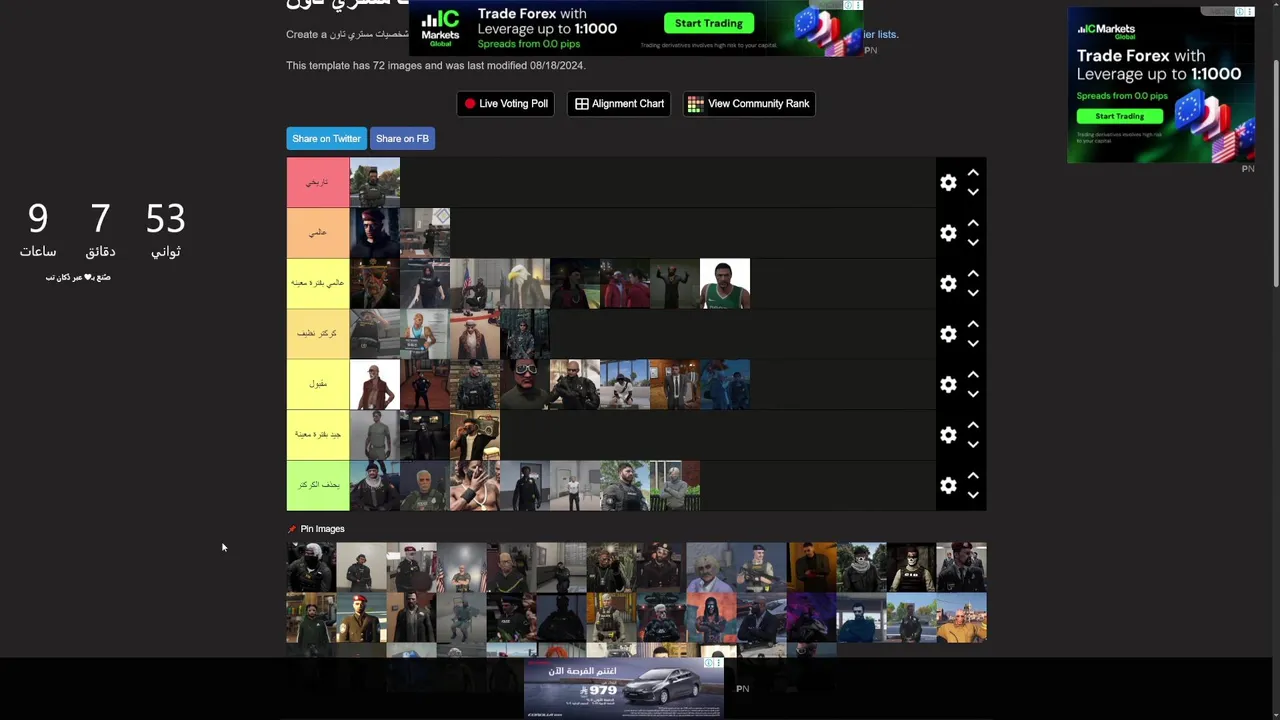Viewport: 1280px width, 720px height.
Task: Move the عالمي tier row down
Action: pyautogui.click(x=973, y=242)
